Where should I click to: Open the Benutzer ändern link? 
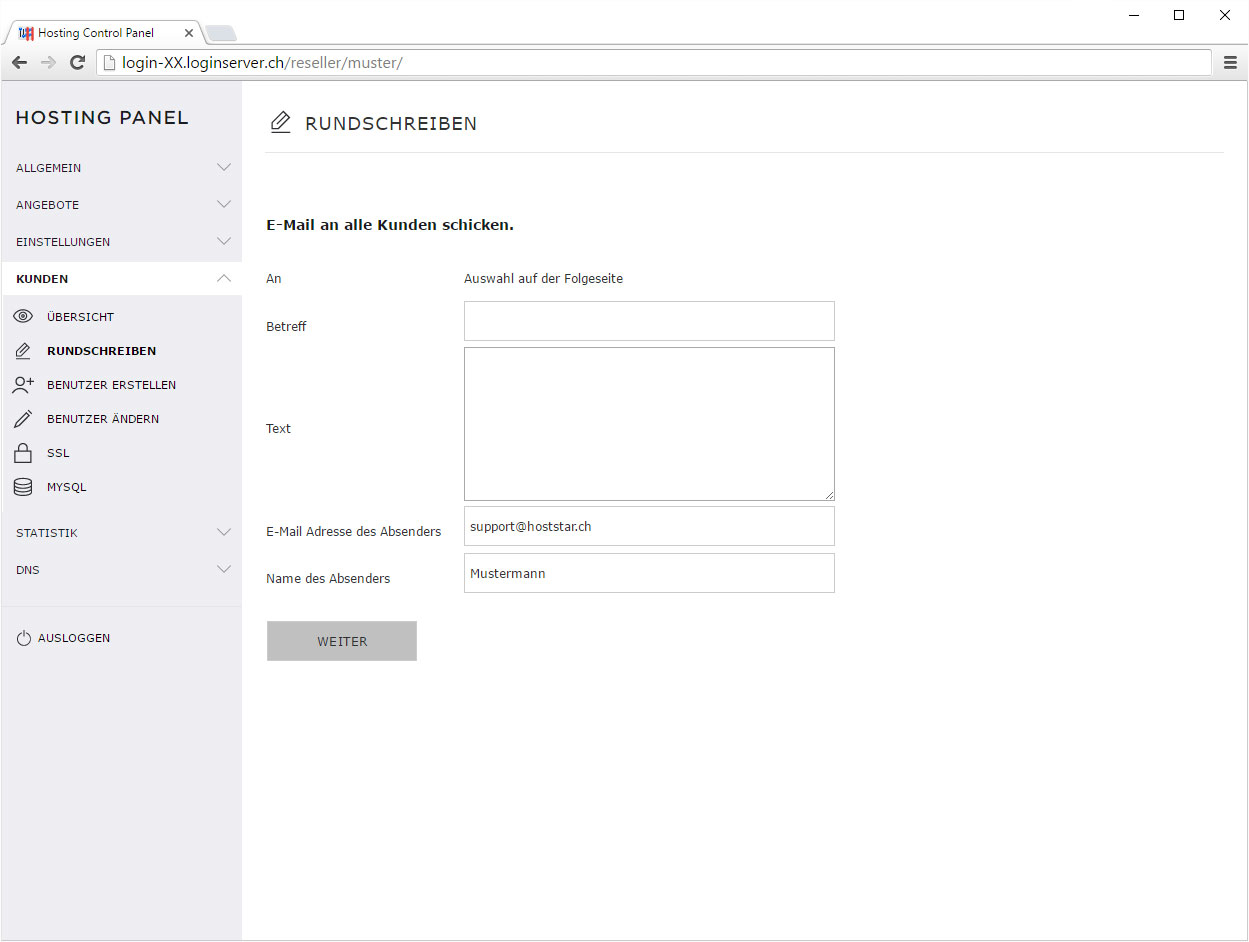click(103, 419)
